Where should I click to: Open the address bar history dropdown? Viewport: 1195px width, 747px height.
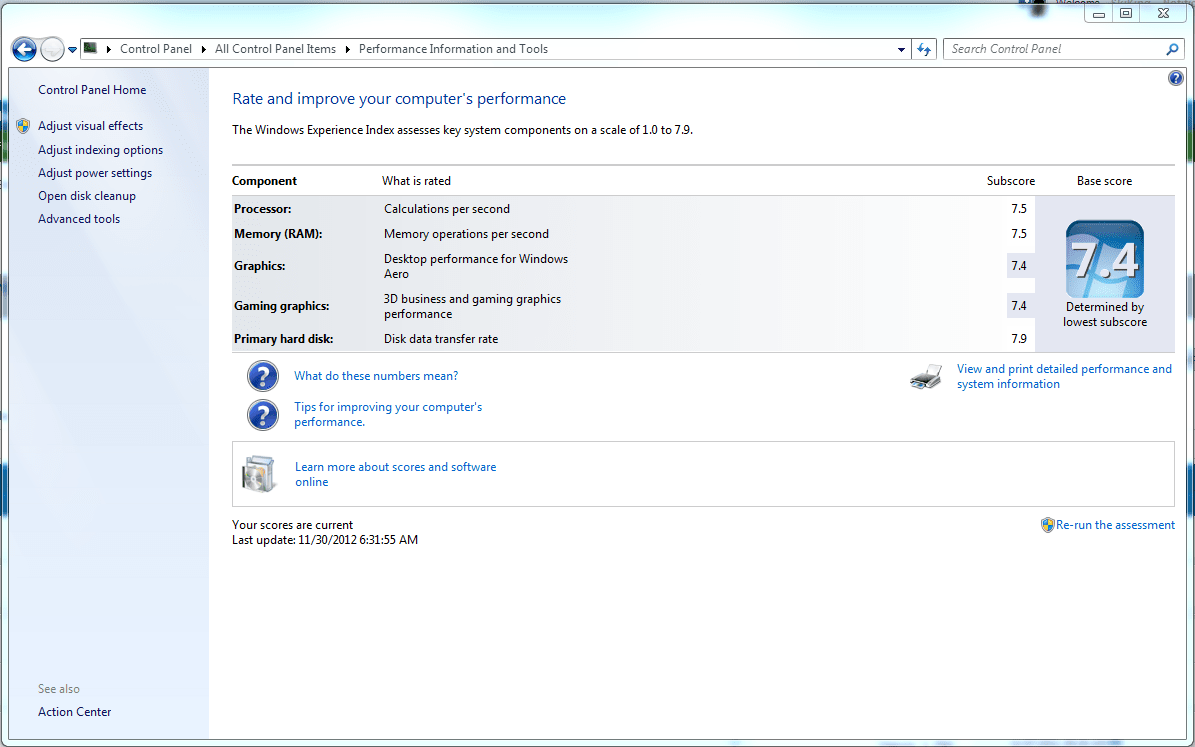point(902,50)
